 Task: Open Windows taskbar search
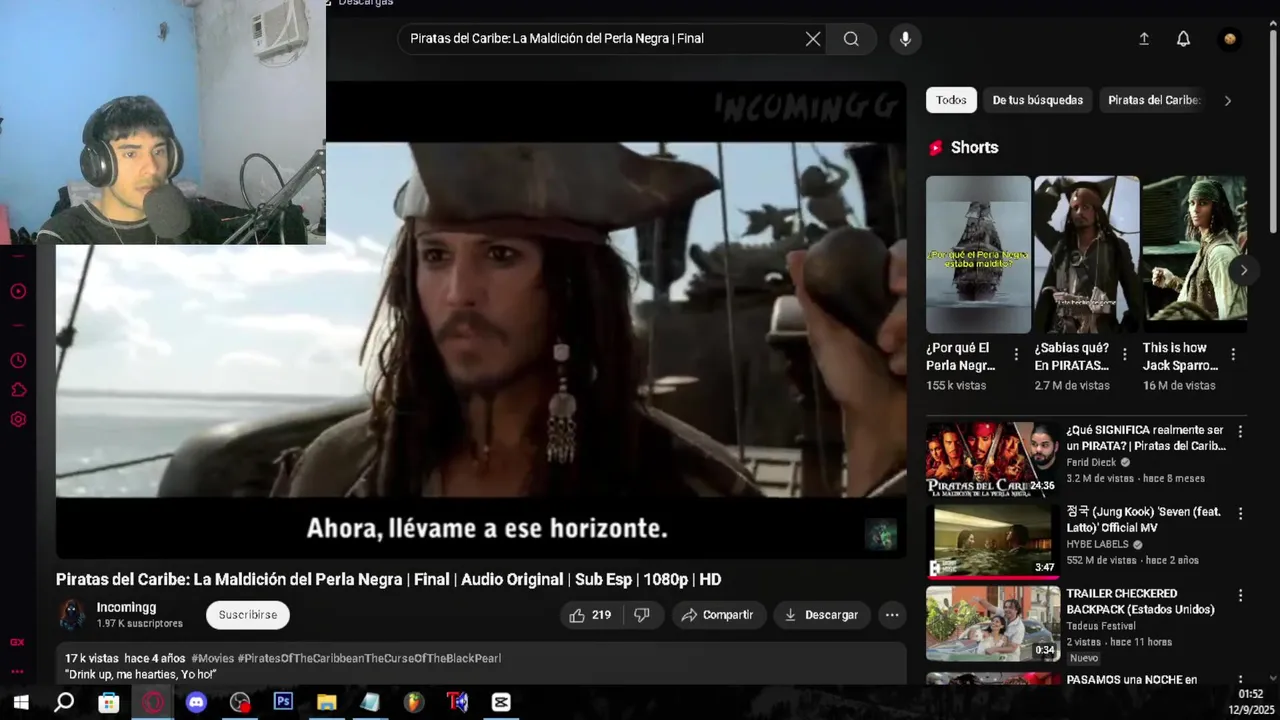64,702
